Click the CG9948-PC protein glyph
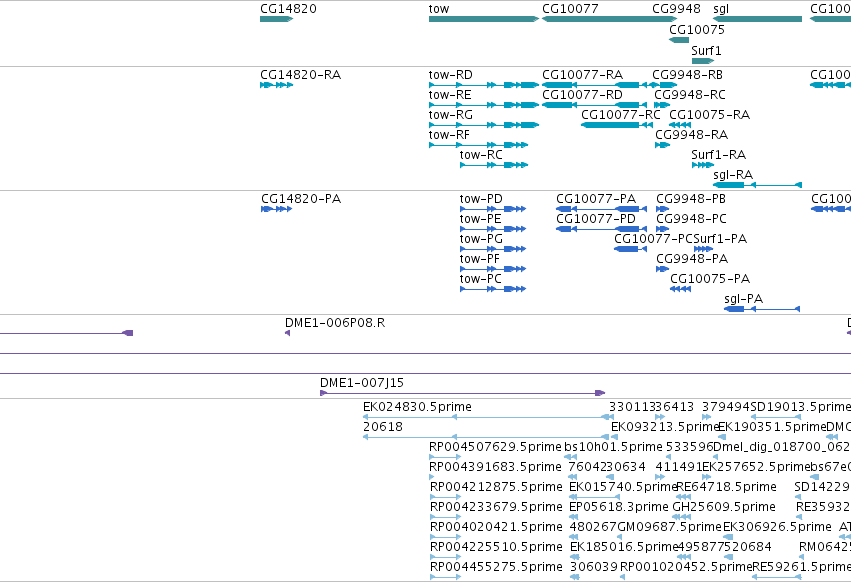 tap(662, 229)
